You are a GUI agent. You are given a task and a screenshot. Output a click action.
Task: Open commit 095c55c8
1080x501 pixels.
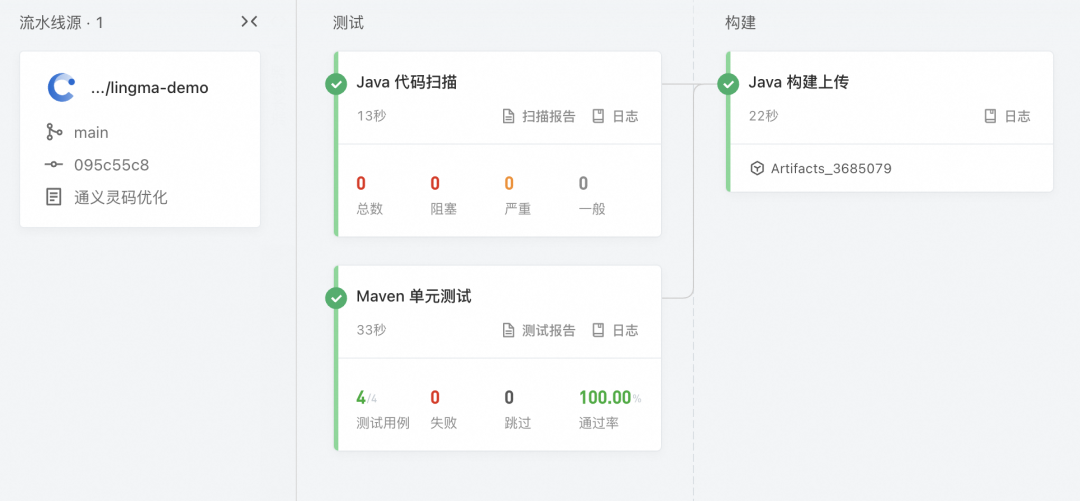click(x=111, y=165)
